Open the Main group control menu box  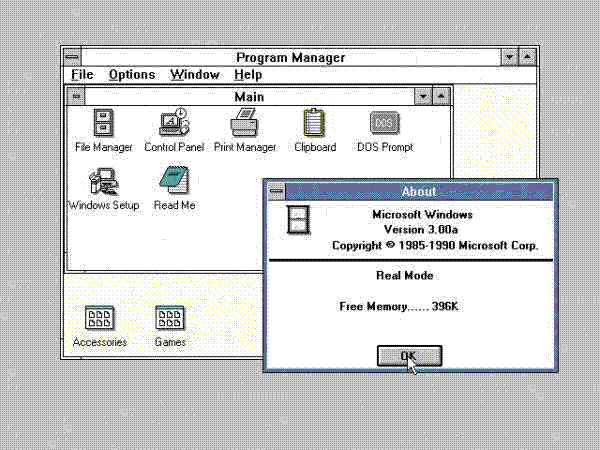point(76,96)
